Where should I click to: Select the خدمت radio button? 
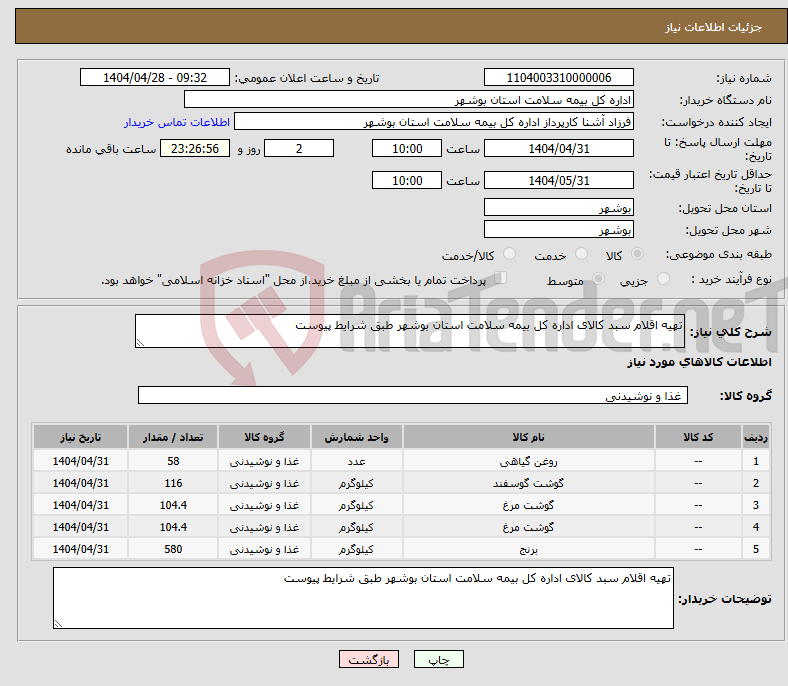[x=581, y=254]
